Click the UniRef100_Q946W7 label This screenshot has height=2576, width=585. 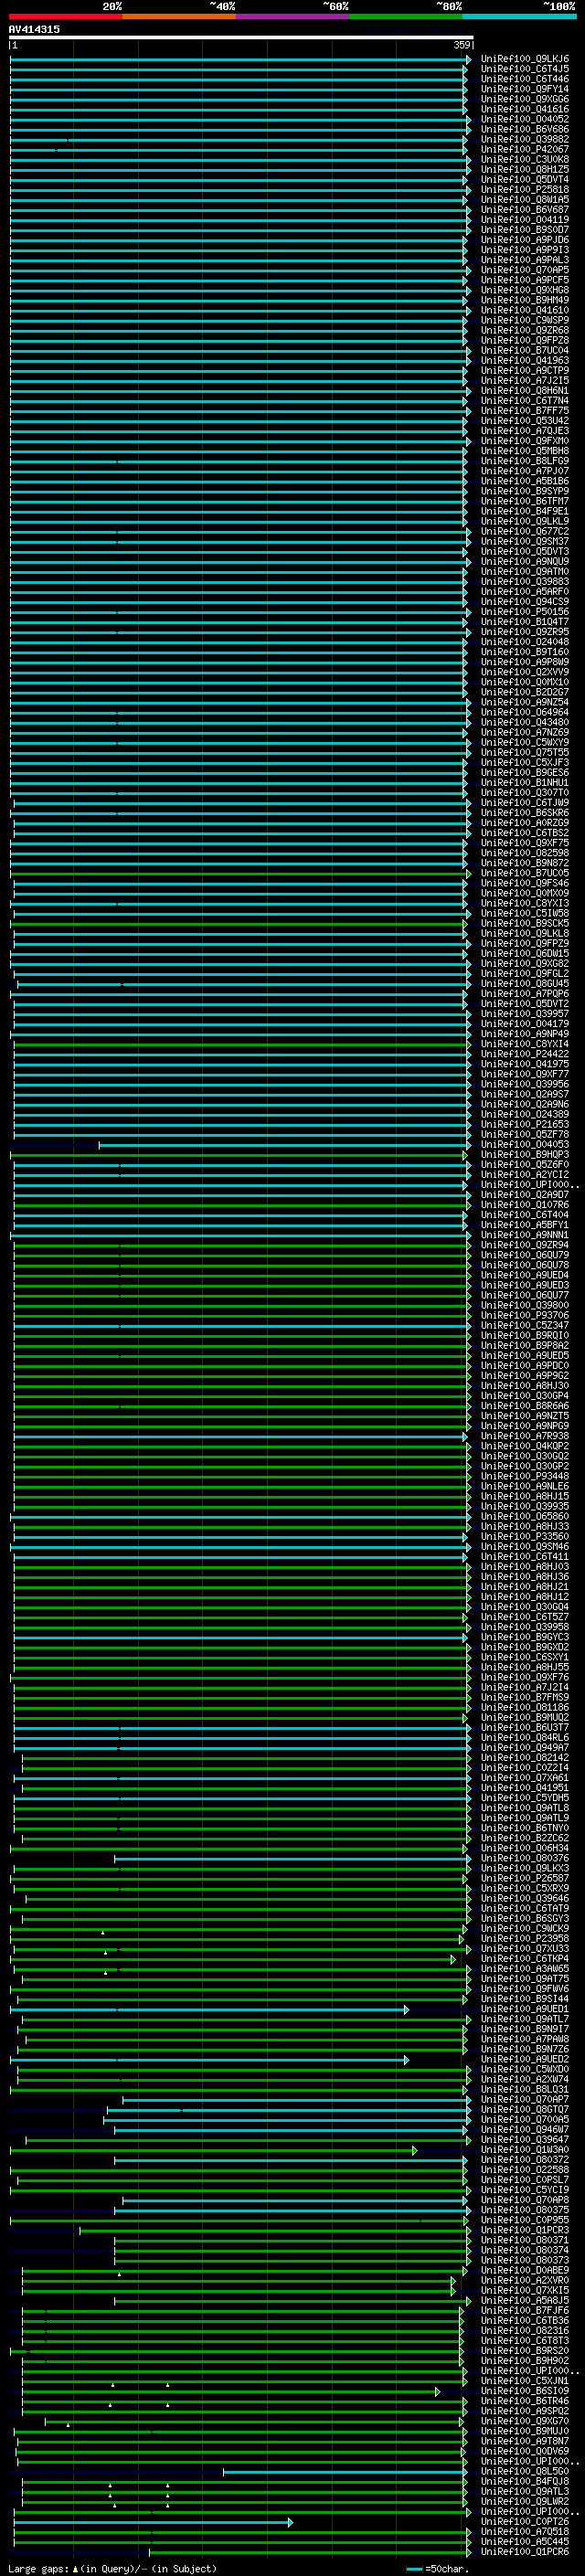click(x=525, y=2129)
